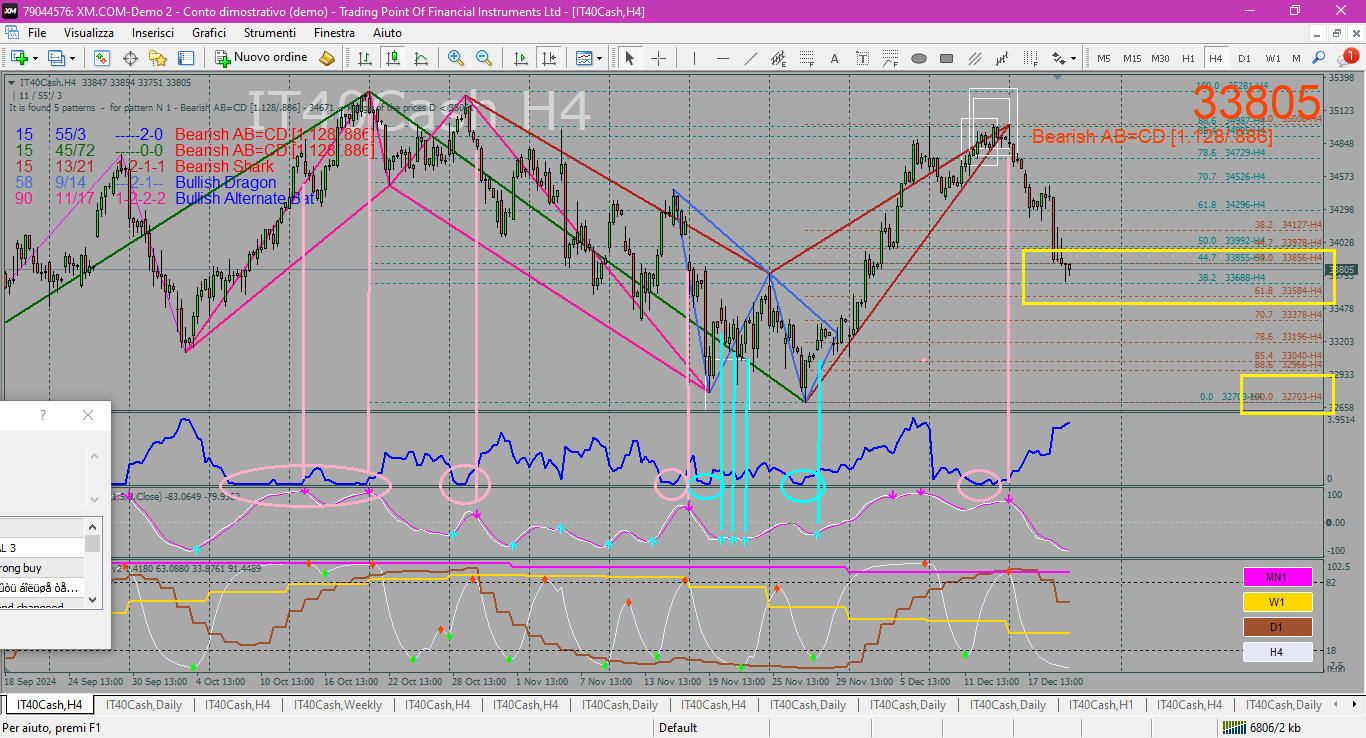Switch timeframe to W1

coord(1273,58)
